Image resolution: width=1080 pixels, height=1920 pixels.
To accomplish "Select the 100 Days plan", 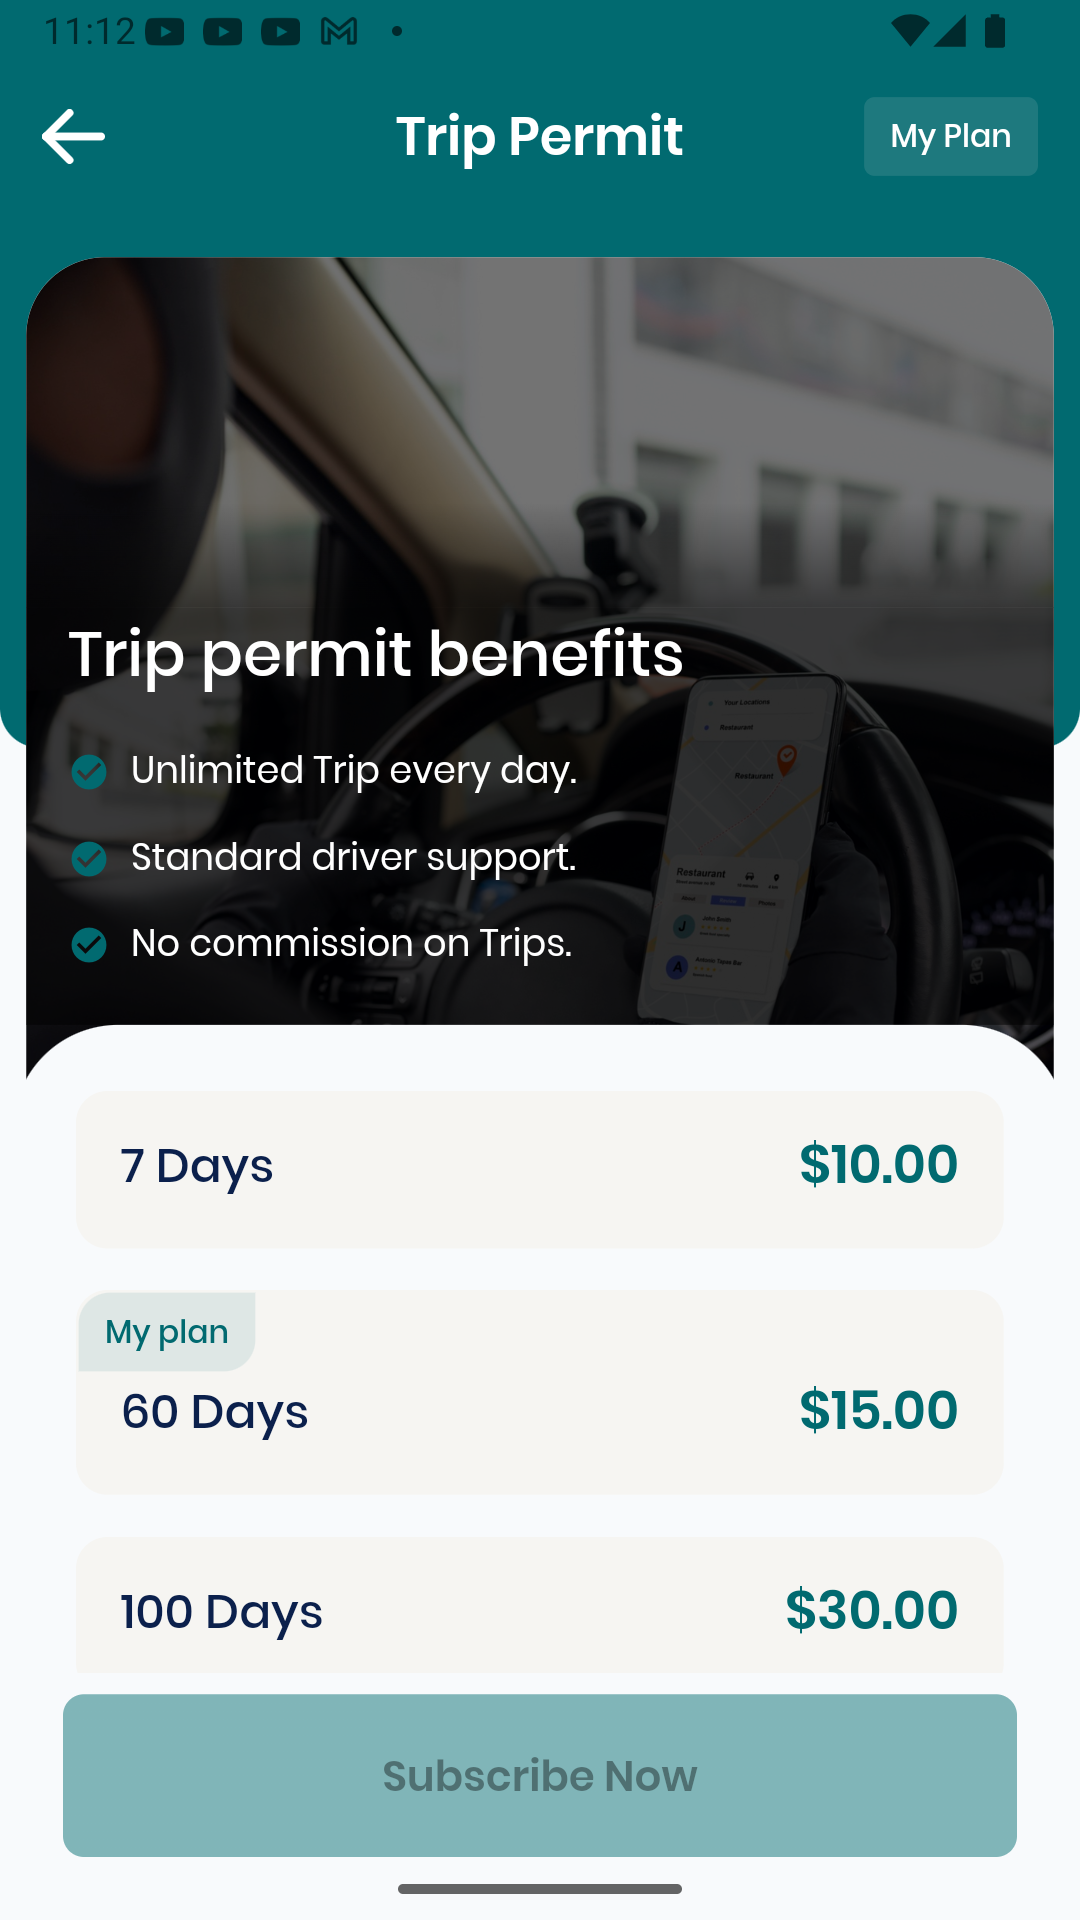I will 540,1606.
